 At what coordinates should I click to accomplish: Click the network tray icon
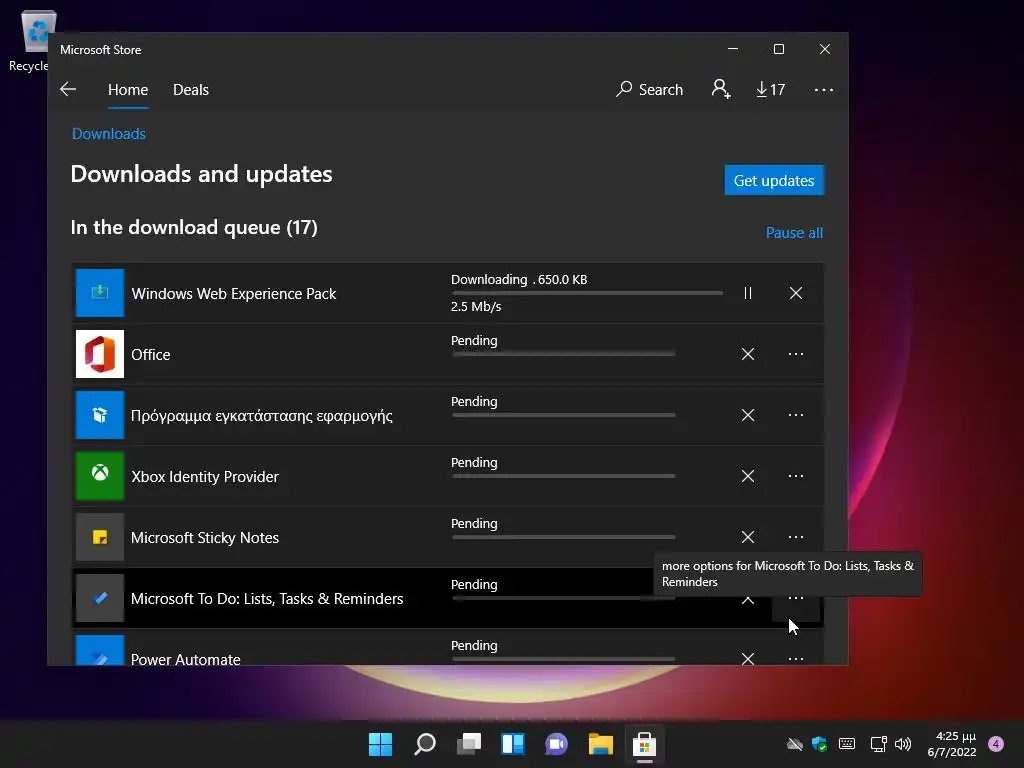click(878, 744)
